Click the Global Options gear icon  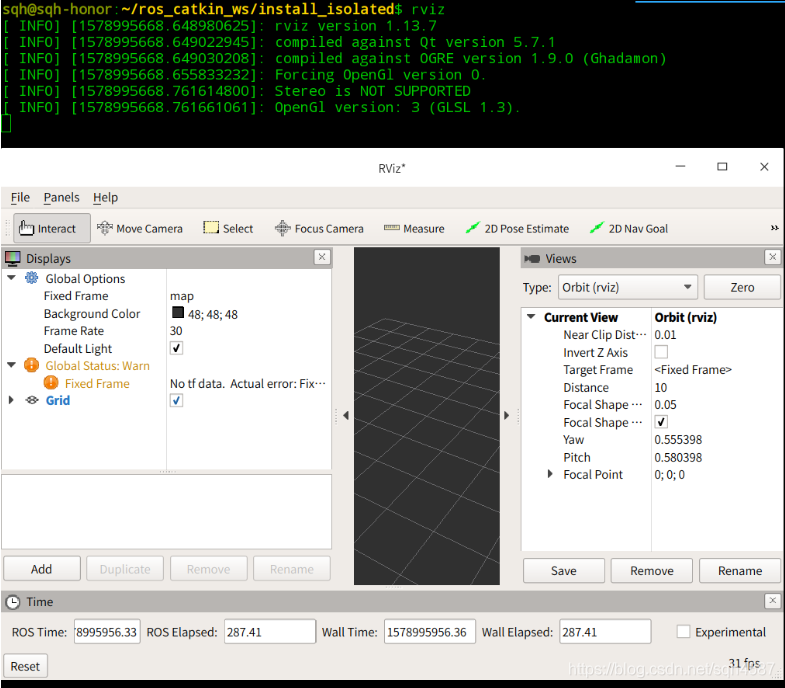[x=32, y=278]
